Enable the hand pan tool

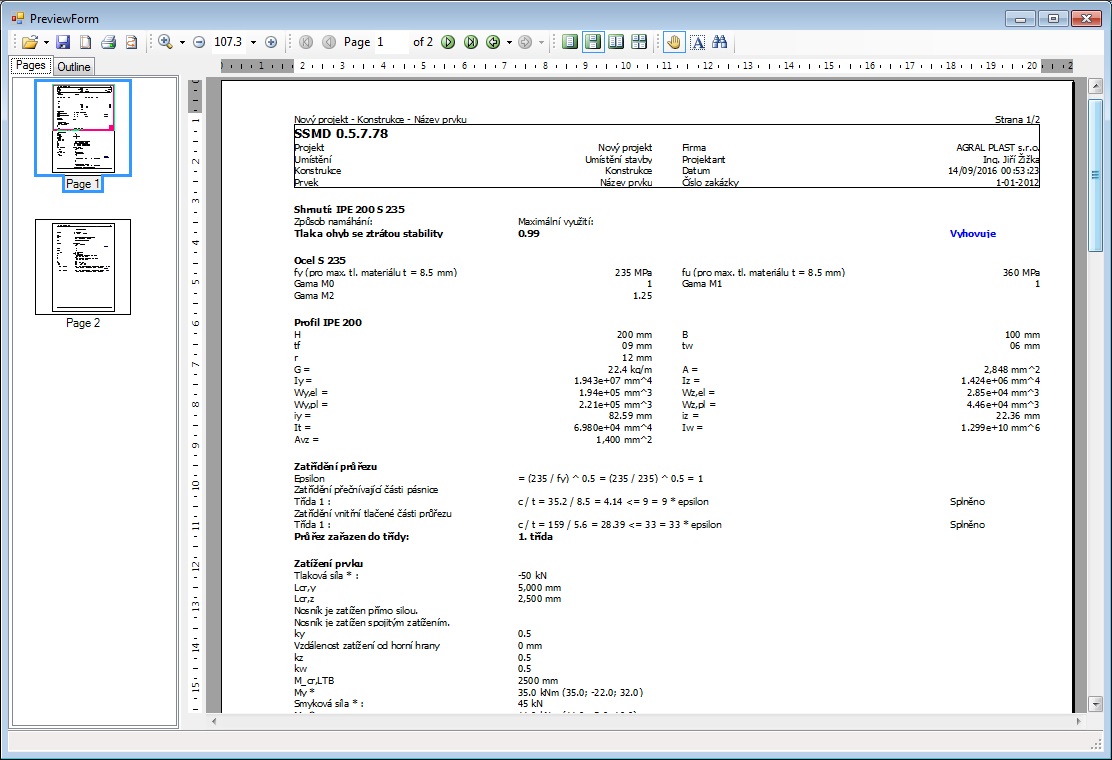click(674, 42)
